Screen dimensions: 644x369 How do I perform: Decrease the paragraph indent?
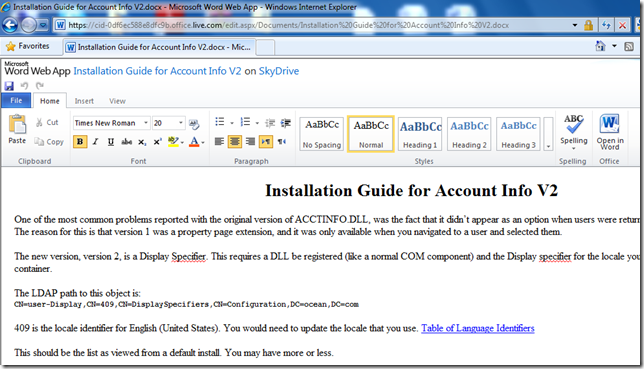pyautogui.click(x=270, y=122)
